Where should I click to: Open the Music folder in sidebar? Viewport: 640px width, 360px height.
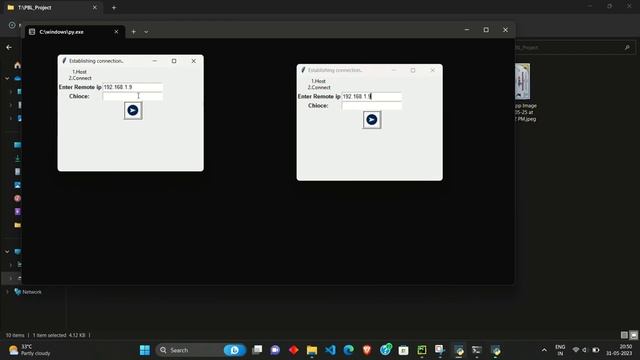[x=18, y=198]
